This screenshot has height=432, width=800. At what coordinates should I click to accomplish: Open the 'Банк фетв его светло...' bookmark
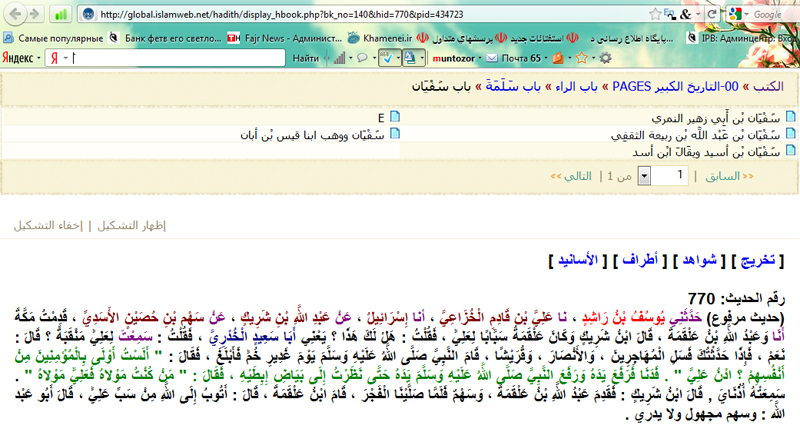166,38
